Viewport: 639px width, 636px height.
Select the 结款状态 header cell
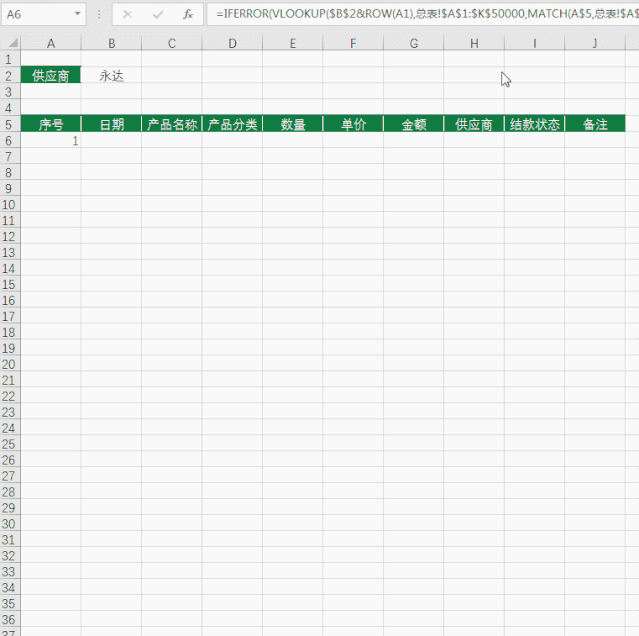534,124
